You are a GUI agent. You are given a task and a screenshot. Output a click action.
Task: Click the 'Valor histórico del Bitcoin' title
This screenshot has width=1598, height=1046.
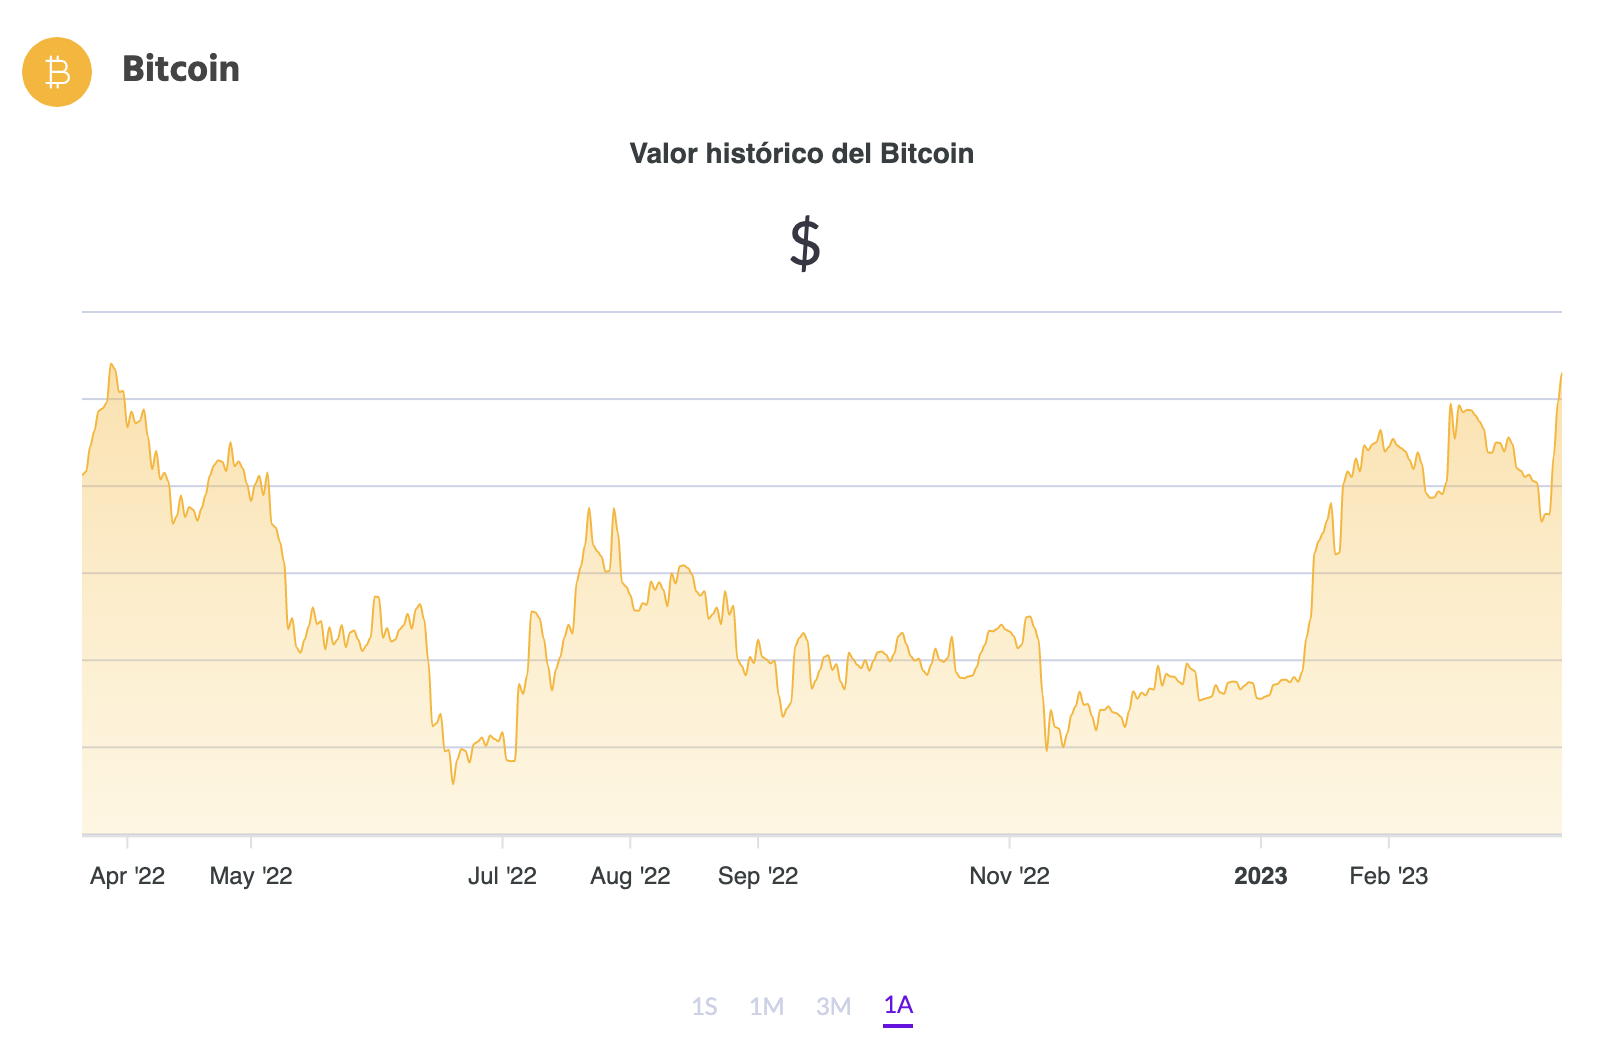(x=801, y=153)
